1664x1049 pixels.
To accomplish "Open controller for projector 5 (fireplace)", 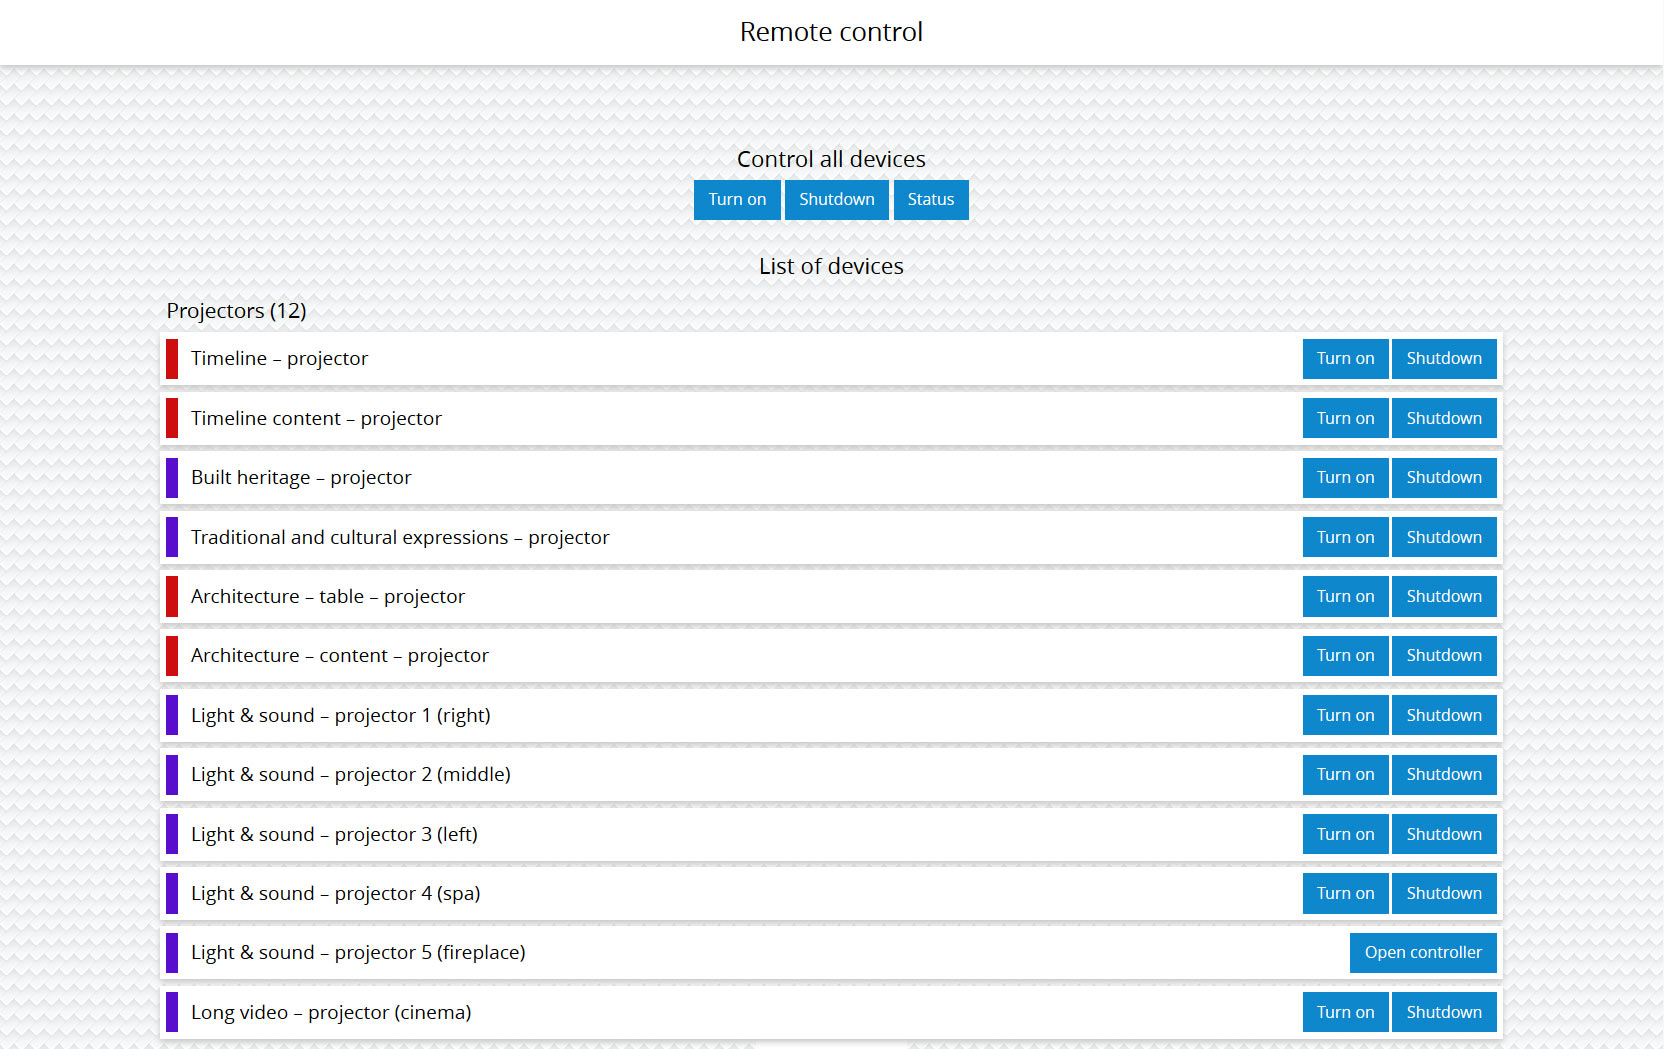I will [x=1423, y=952].
